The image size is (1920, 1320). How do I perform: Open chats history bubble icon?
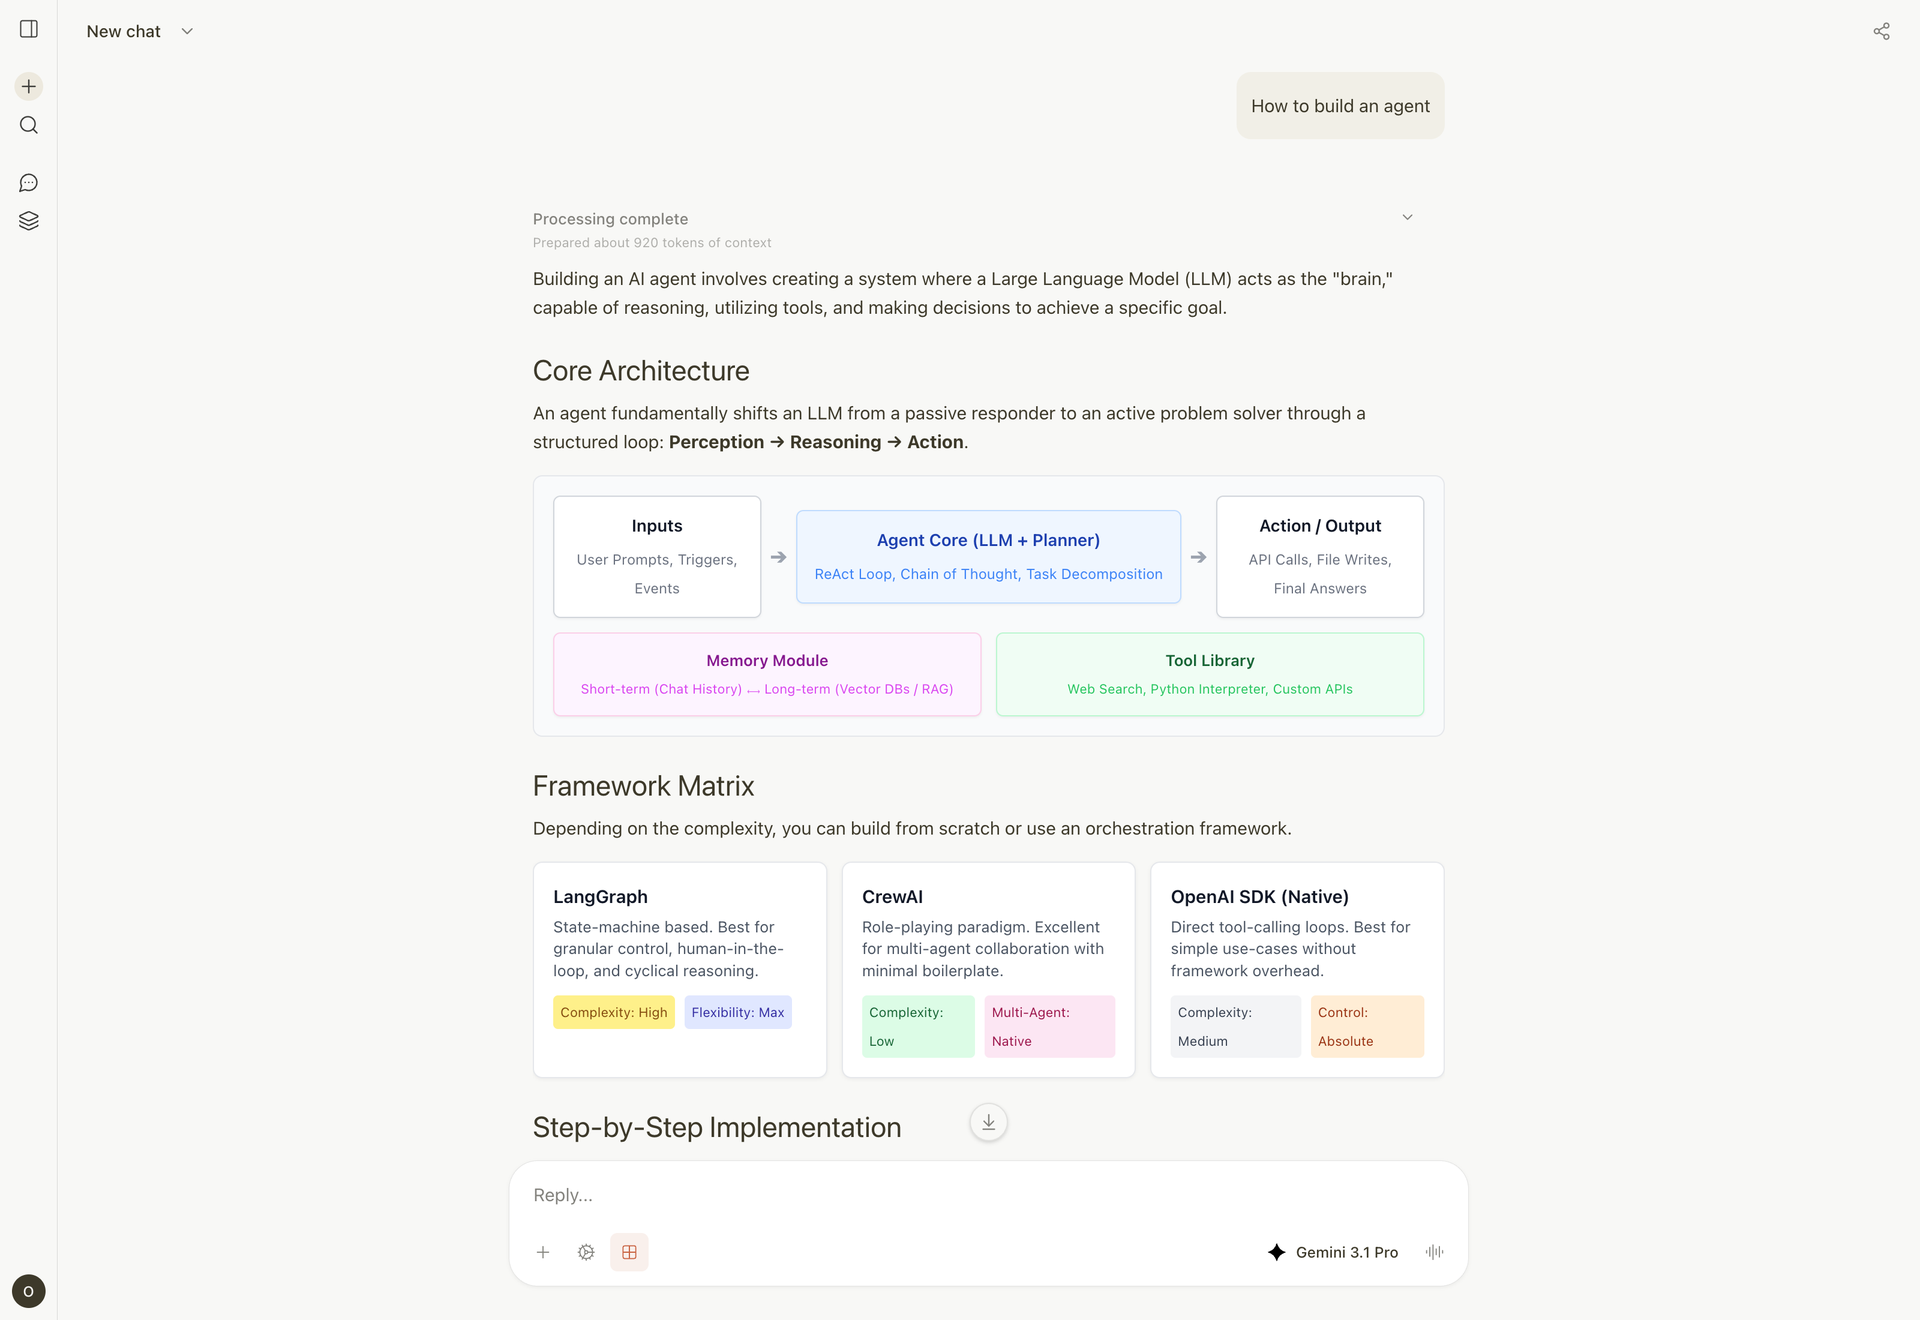point(29,183)
